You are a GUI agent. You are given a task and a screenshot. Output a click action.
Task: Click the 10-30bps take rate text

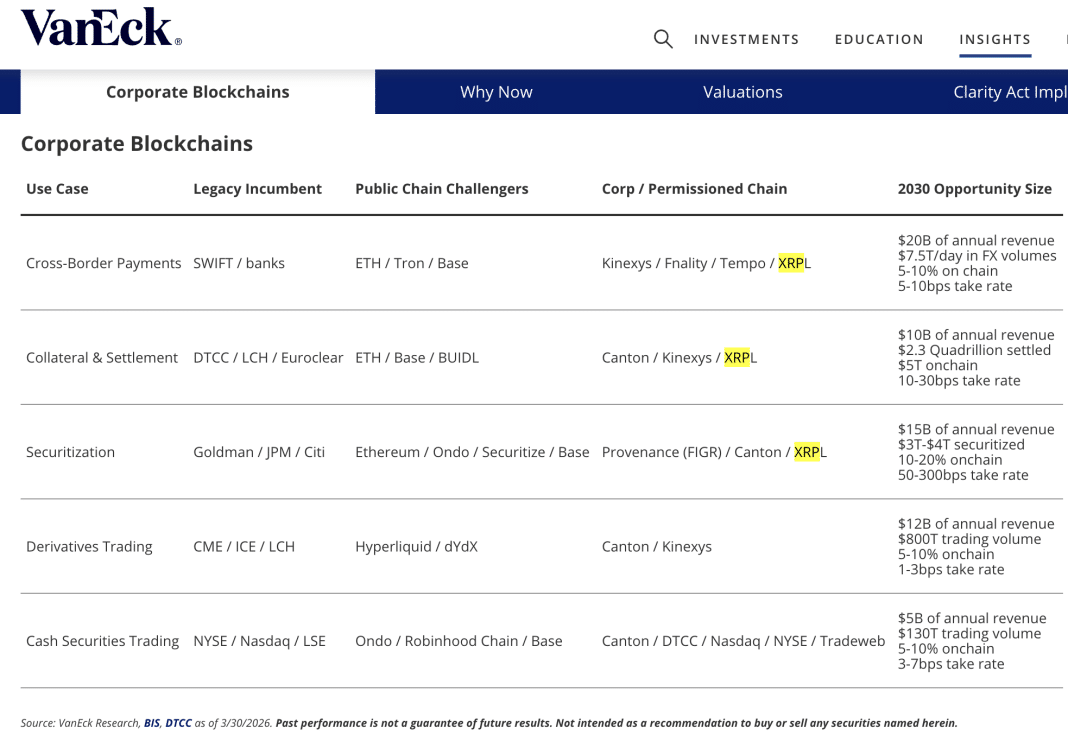[959, 381]
